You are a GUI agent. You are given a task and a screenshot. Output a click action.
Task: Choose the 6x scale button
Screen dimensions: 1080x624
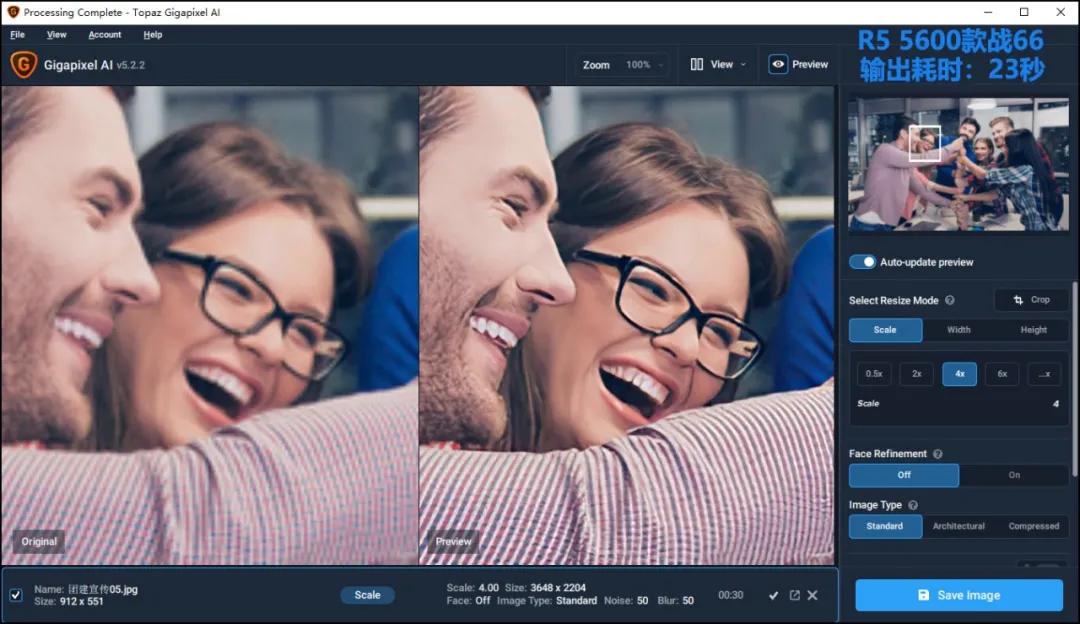1001,374
